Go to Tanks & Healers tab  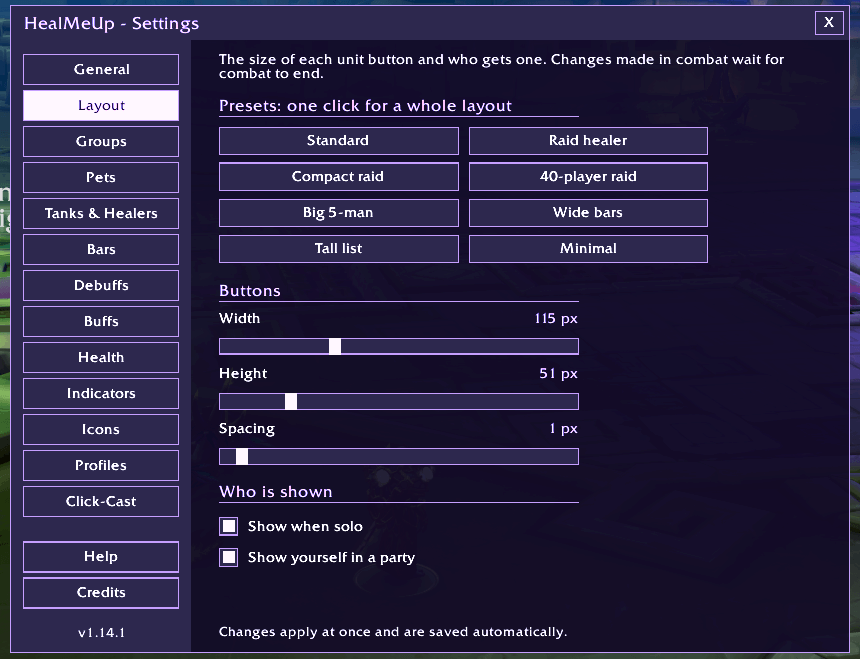pos(101,213)
